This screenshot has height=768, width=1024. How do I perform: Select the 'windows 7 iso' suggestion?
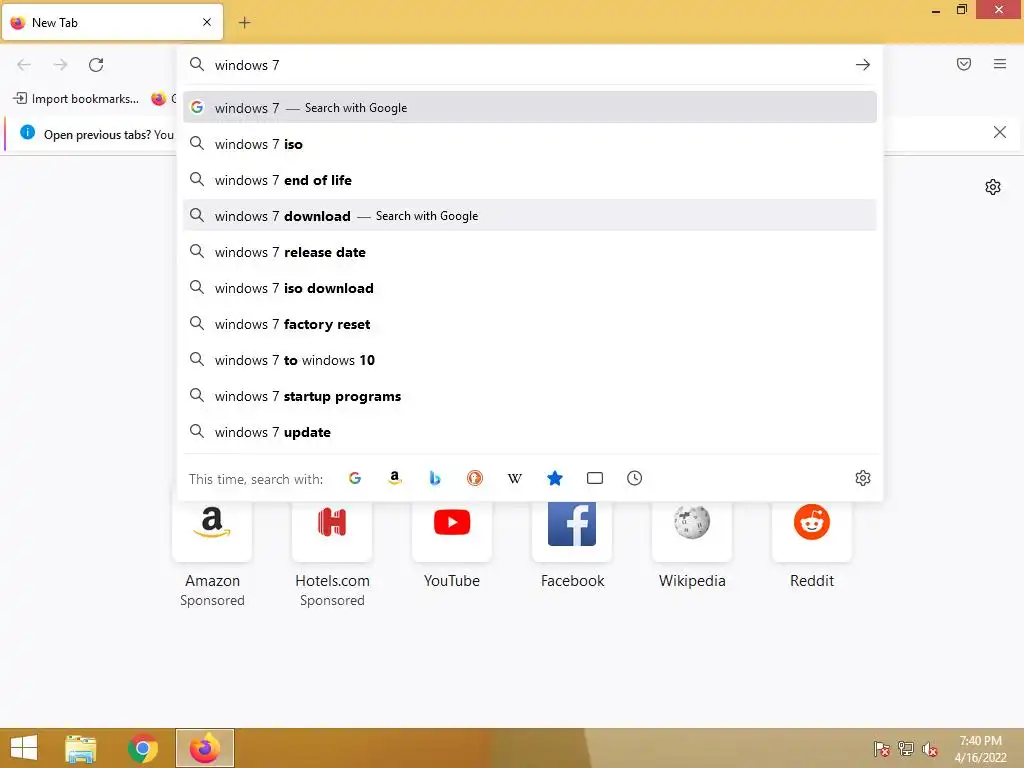(530, 144)
